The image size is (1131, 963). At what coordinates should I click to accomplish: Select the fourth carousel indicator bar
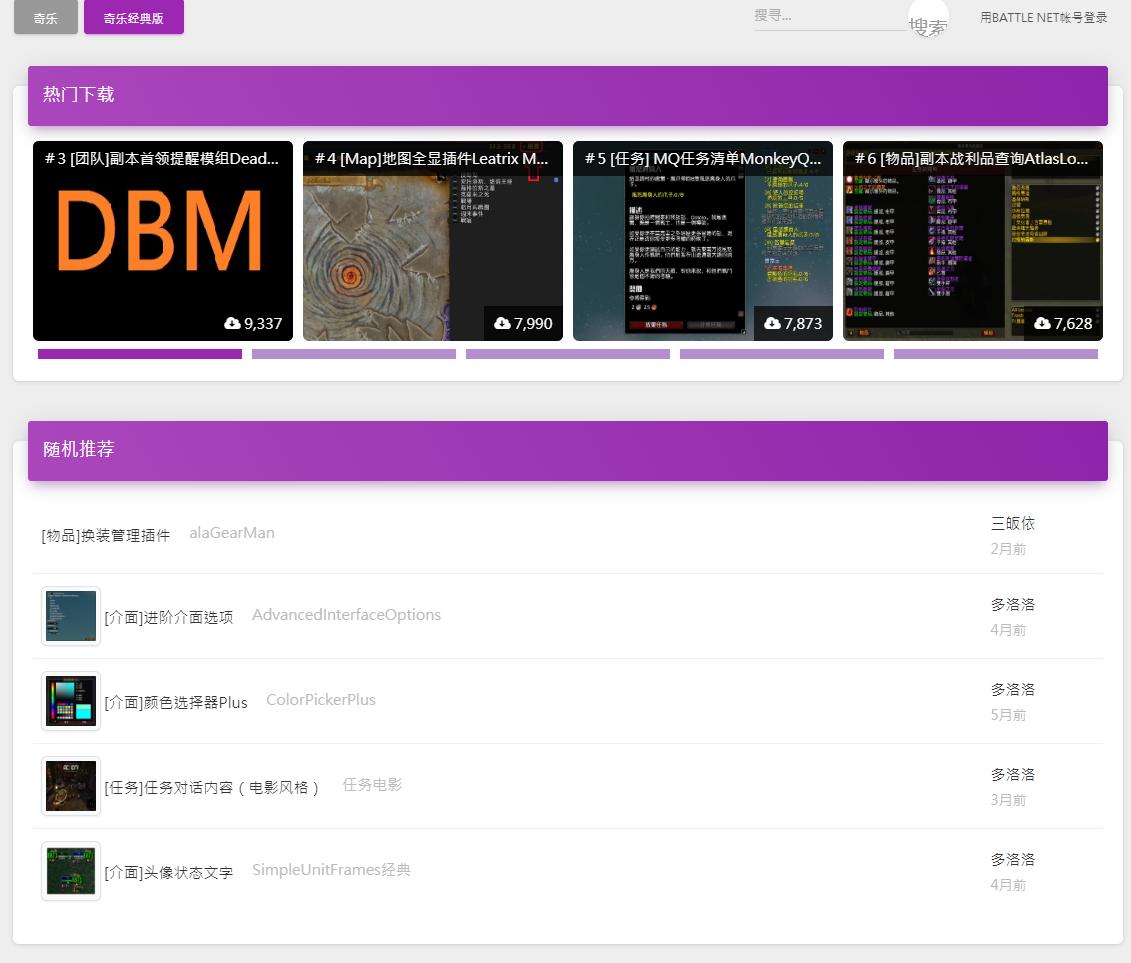(782, 354)
